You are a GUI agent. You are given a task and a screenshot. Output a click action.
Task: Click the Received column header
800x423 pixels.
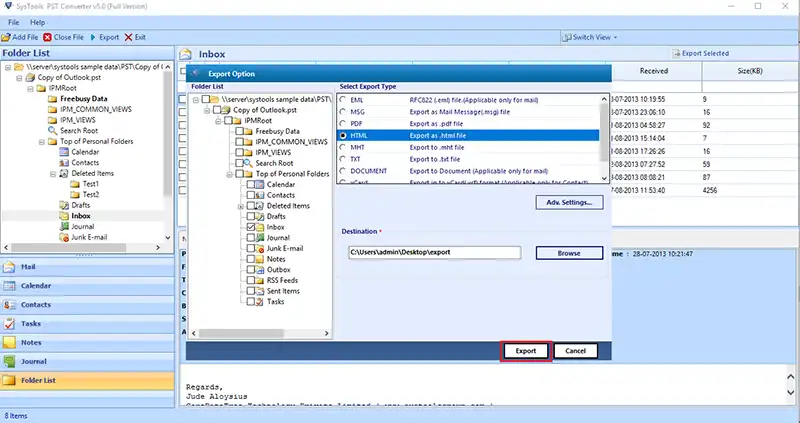(x=655, y=71)
